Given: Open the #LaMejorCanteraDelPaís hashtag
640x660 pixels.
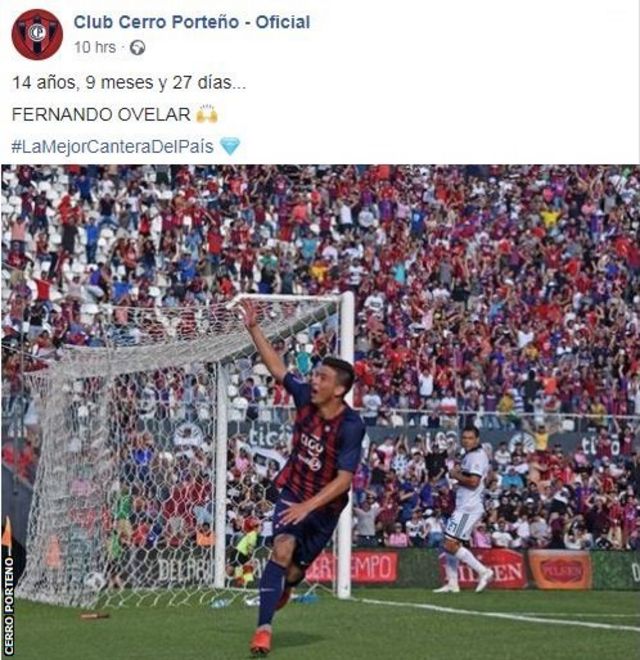Looking at the screenshot, I should pos(112,146).
